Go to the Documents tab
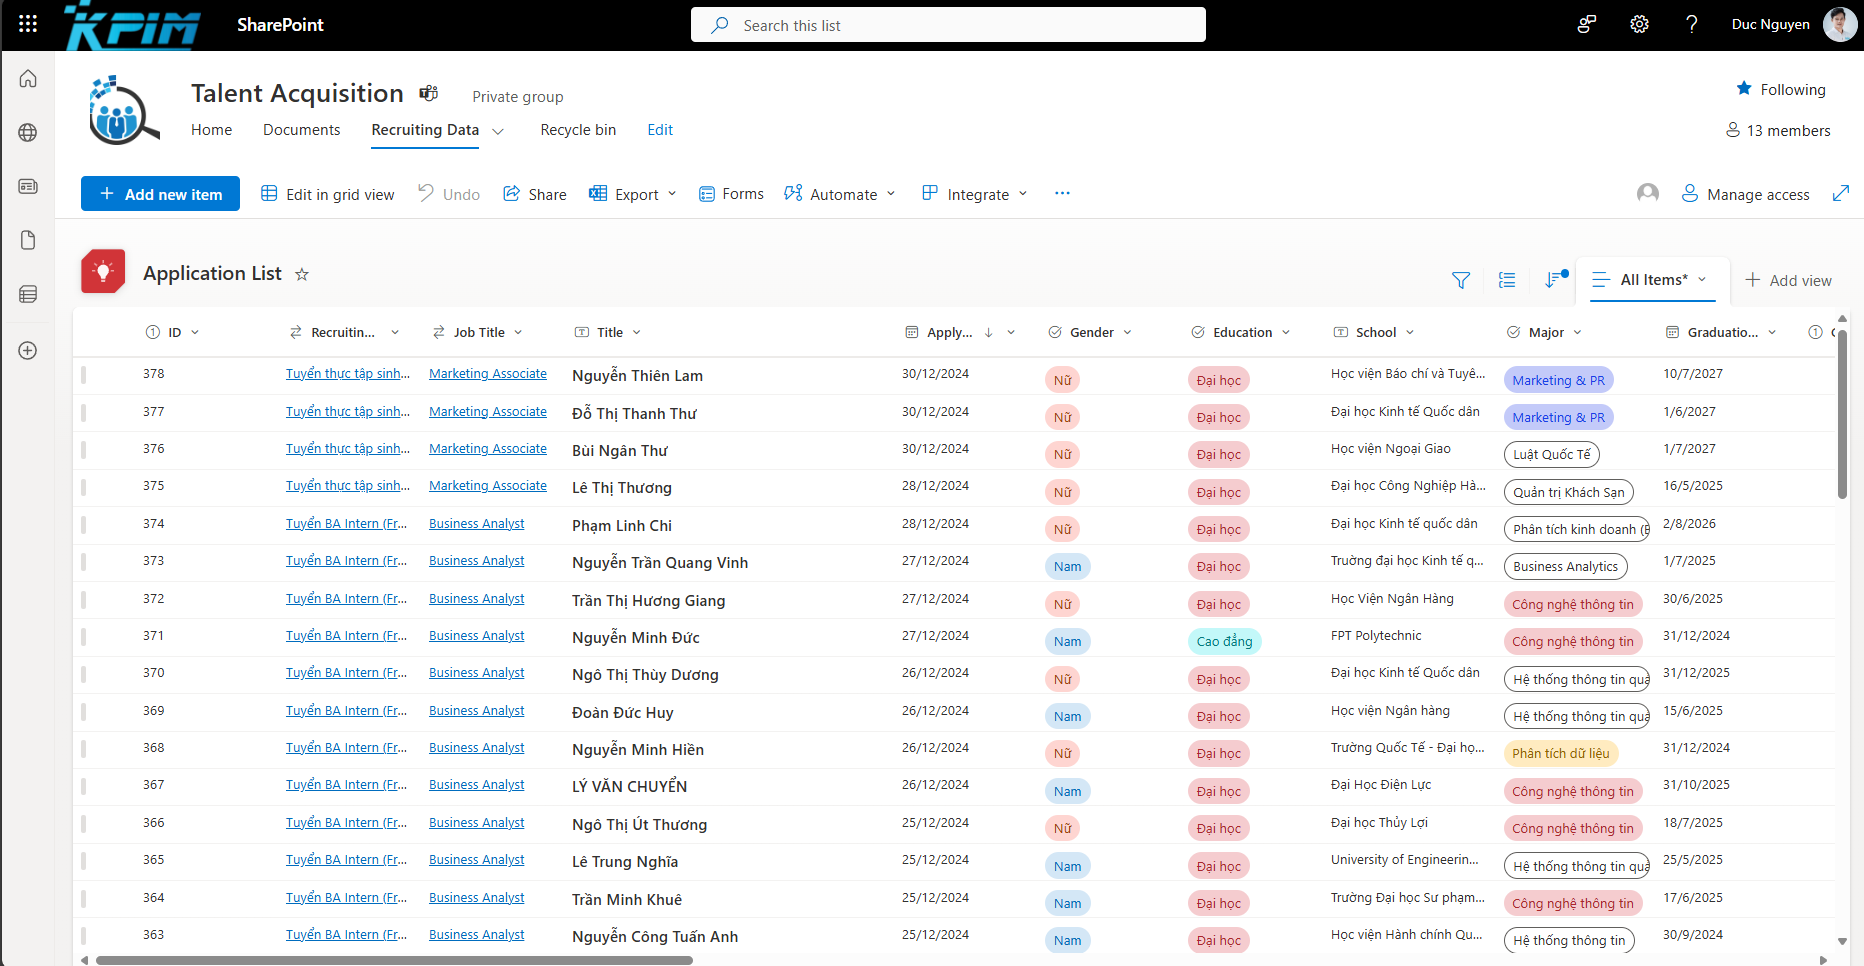 pyautogui.click(x=301, y=130)
